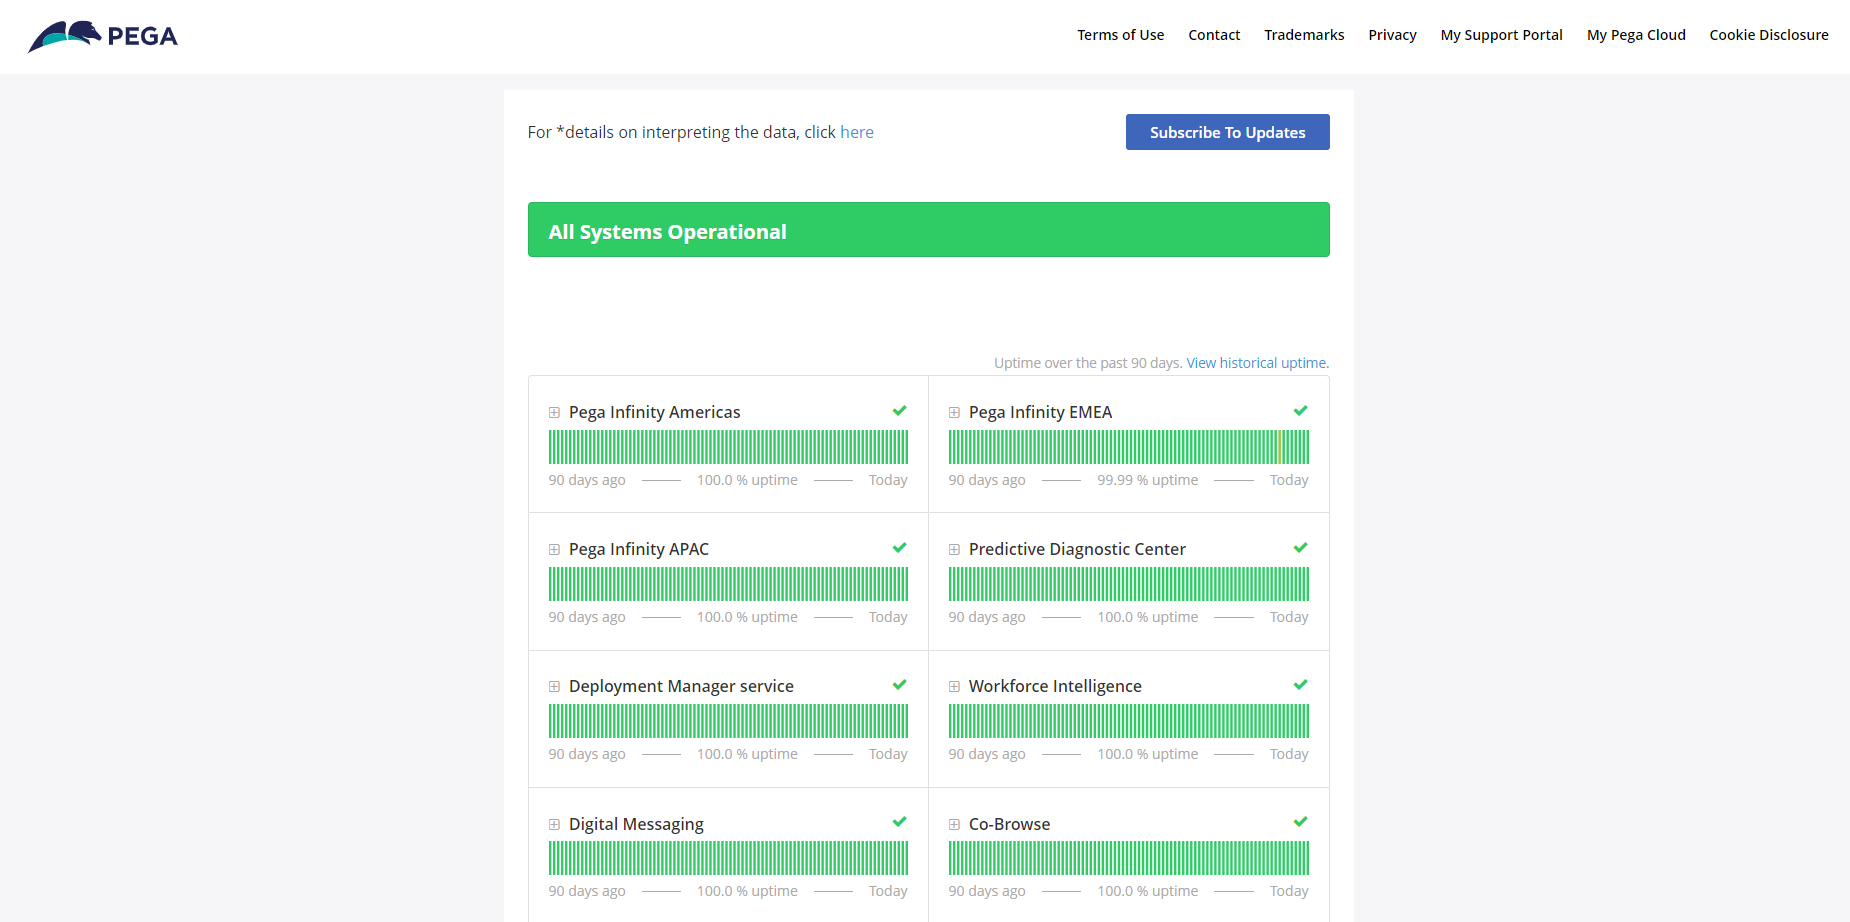The width and height of the screenshot is (1850, 922).
Task: Click Deployment Manager service uptime bar graph
Action: tap(728, 721)
